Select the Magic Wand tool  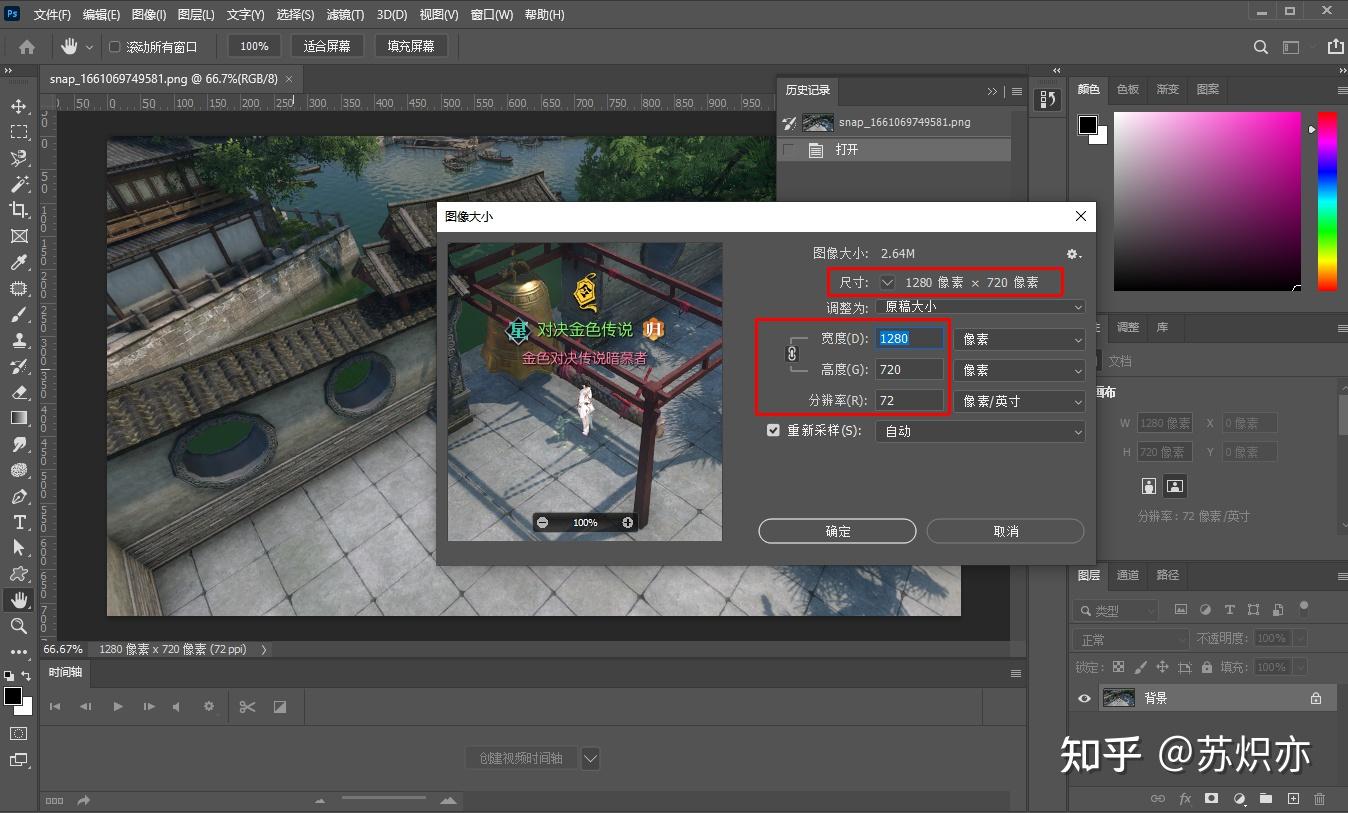pos(19,184)
